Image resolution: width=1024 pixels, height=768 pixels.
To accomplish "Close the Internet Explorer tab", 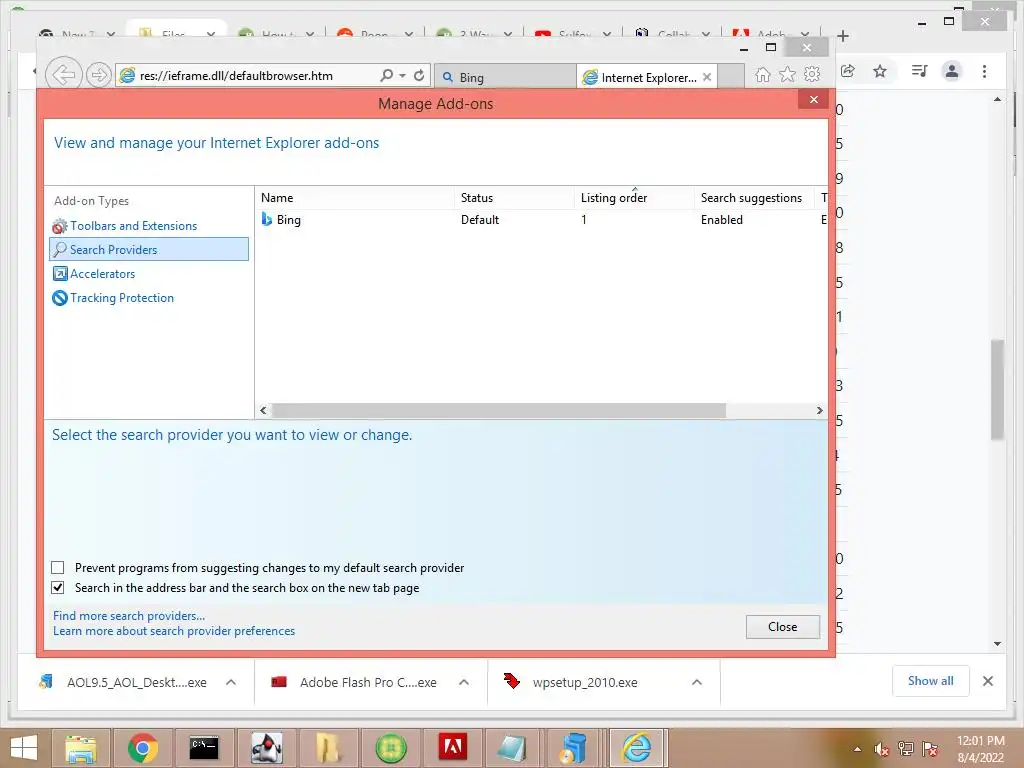I will point(707,77).
